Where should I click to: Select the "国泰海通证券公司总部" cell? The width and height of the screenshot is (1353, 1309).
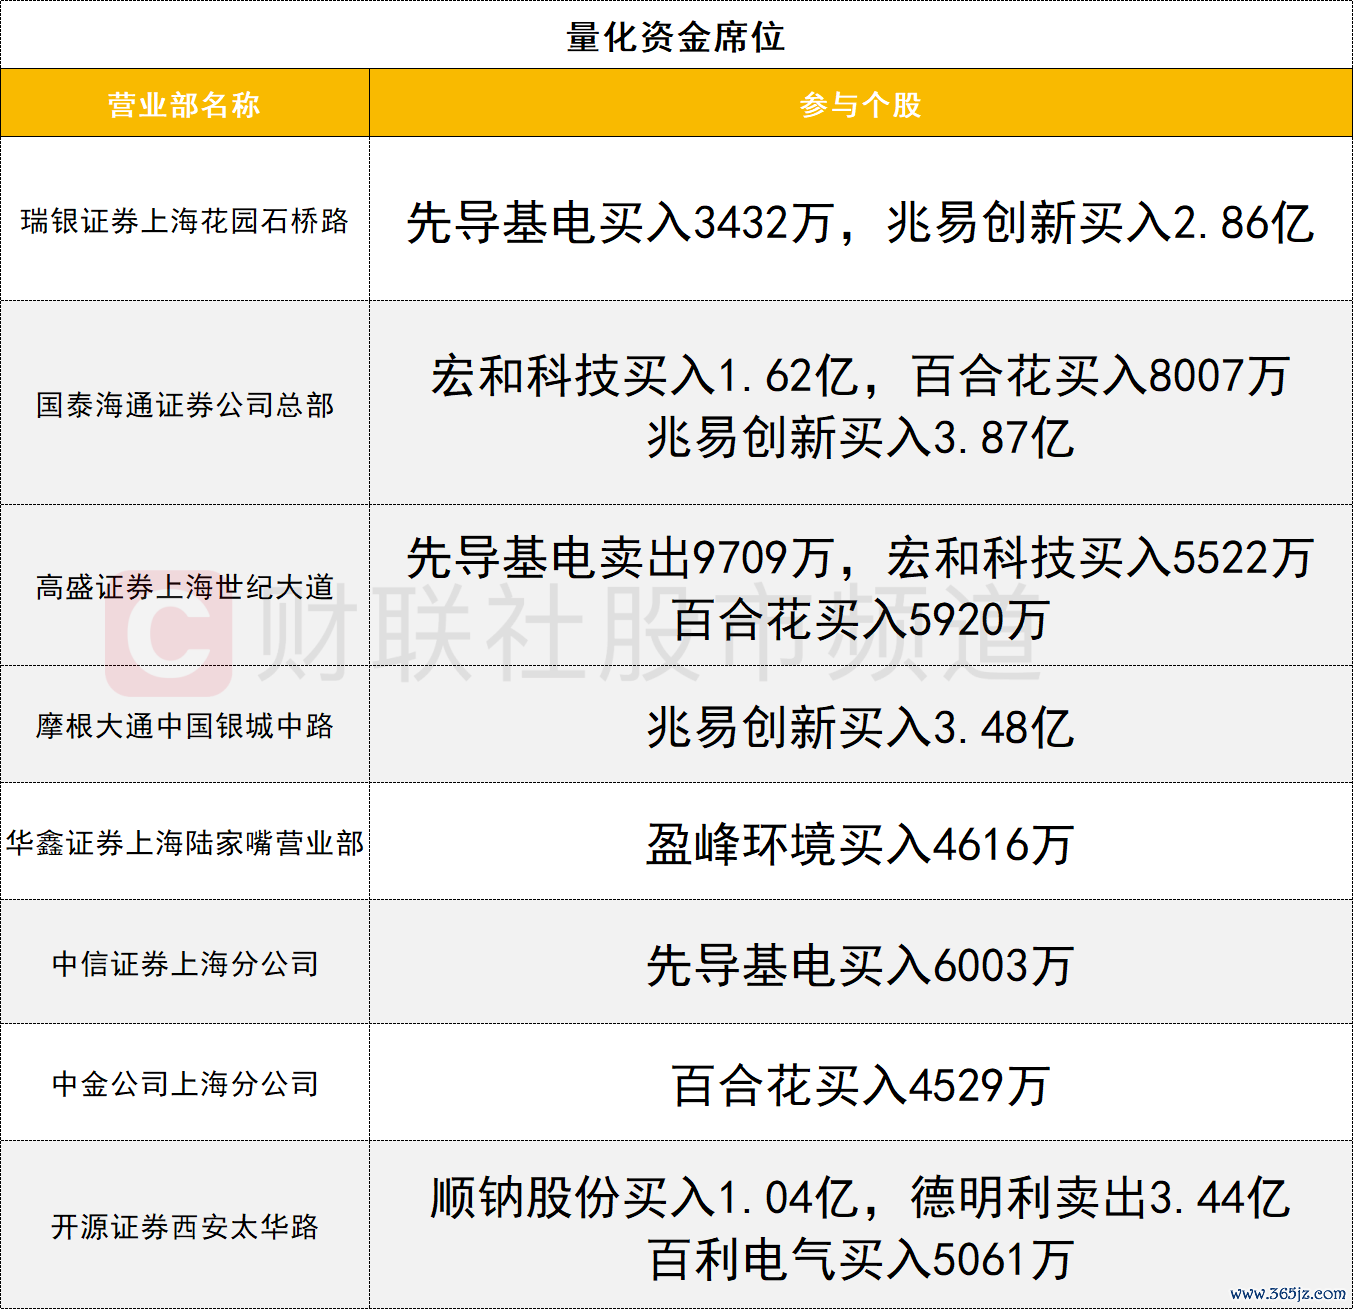[185, 404]
